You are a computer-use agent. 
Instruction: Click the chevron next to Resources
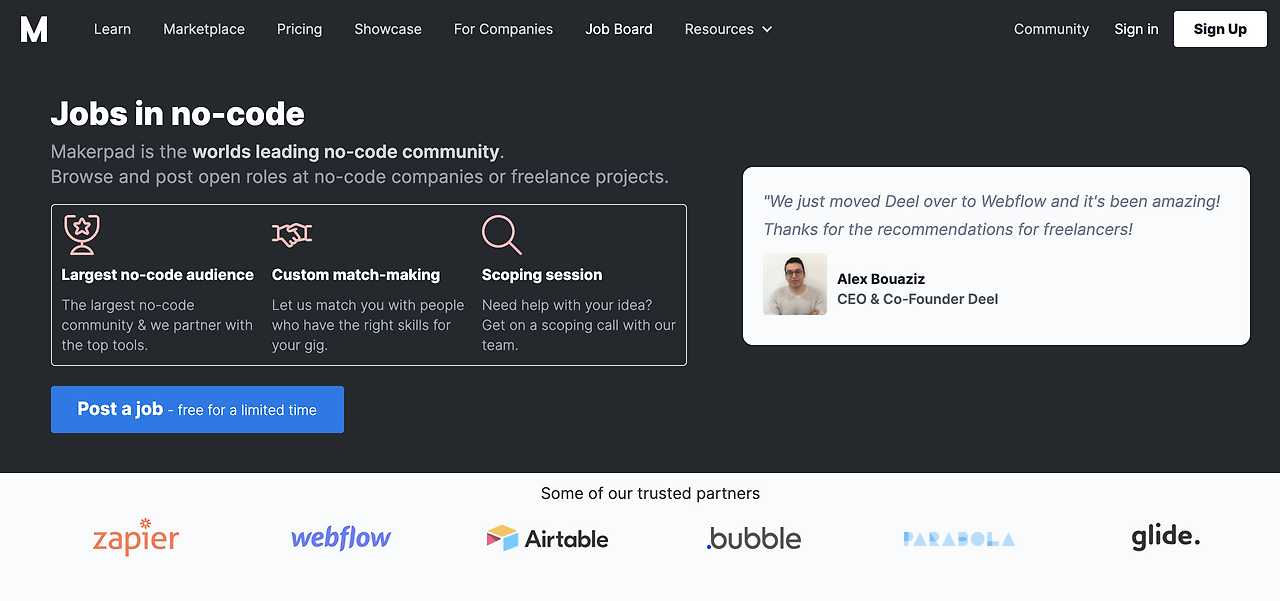[767, 29]
